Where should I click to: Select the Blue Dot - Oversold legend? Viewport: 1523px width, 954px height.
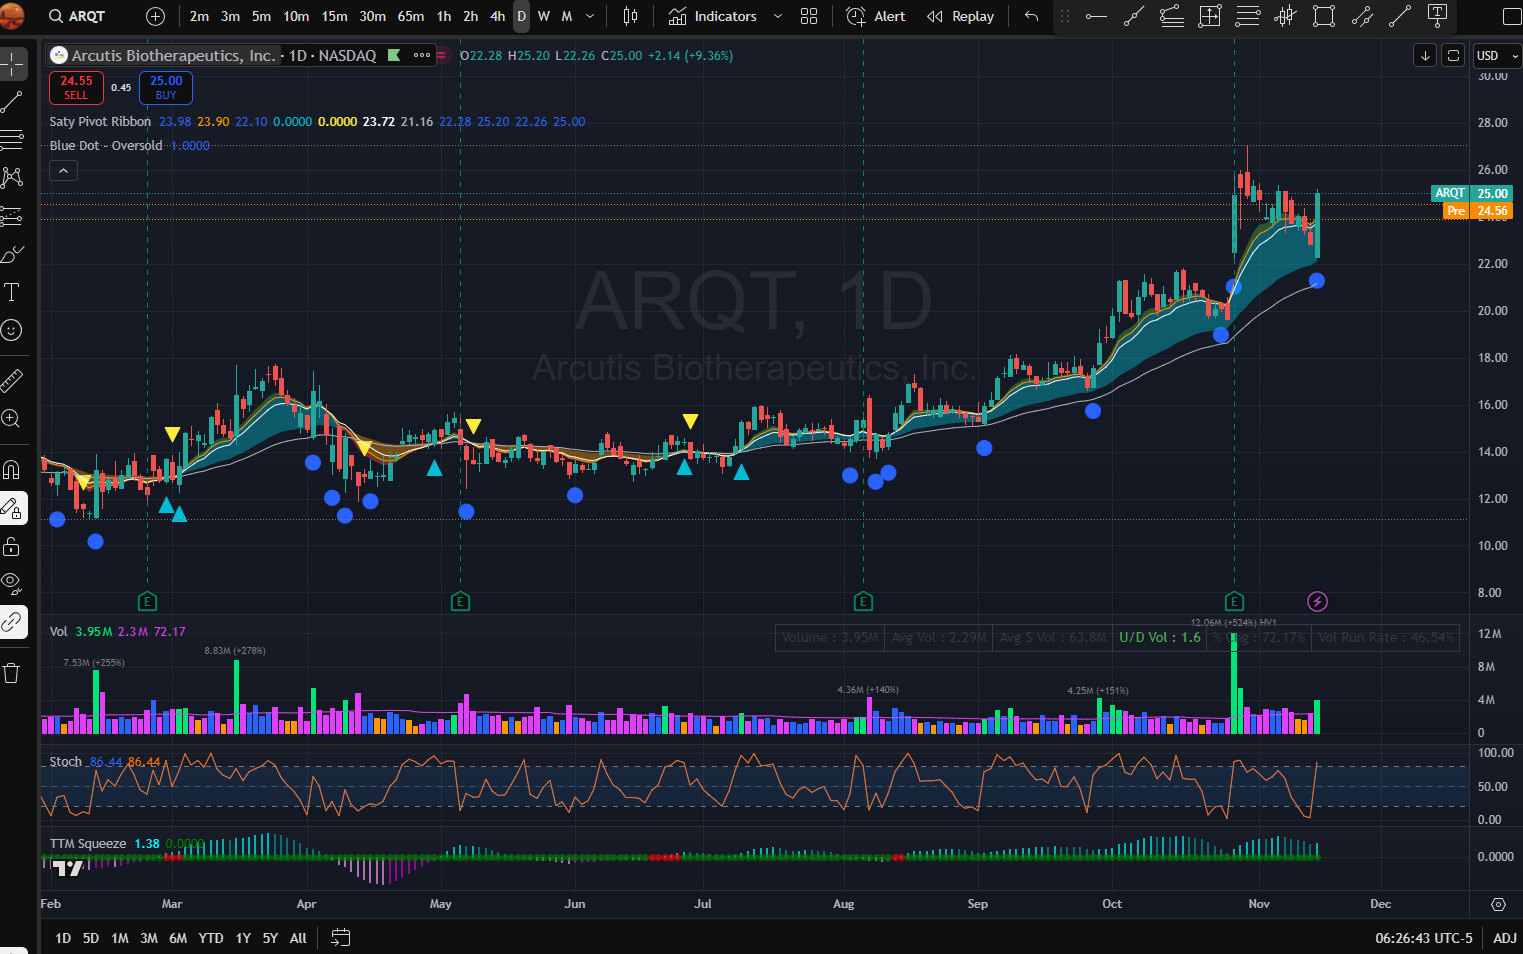106,145
